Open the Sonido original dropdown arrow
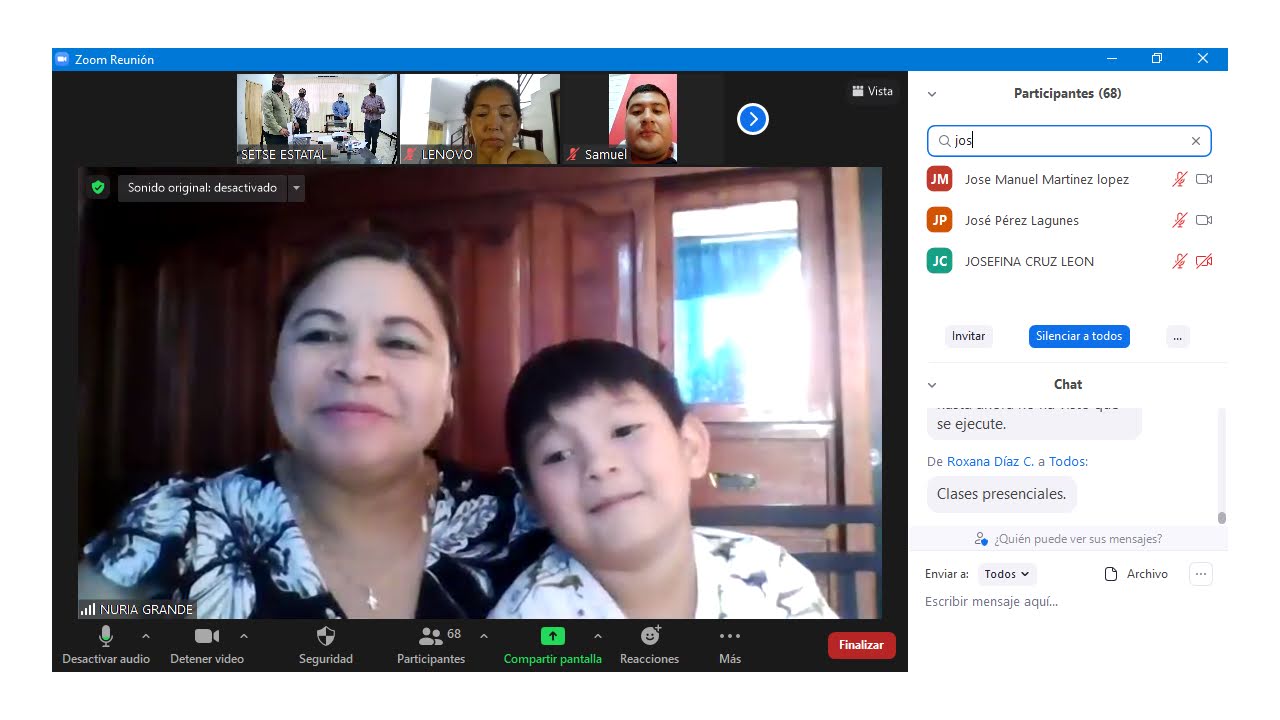1280x720 pixels. point(296,188)
